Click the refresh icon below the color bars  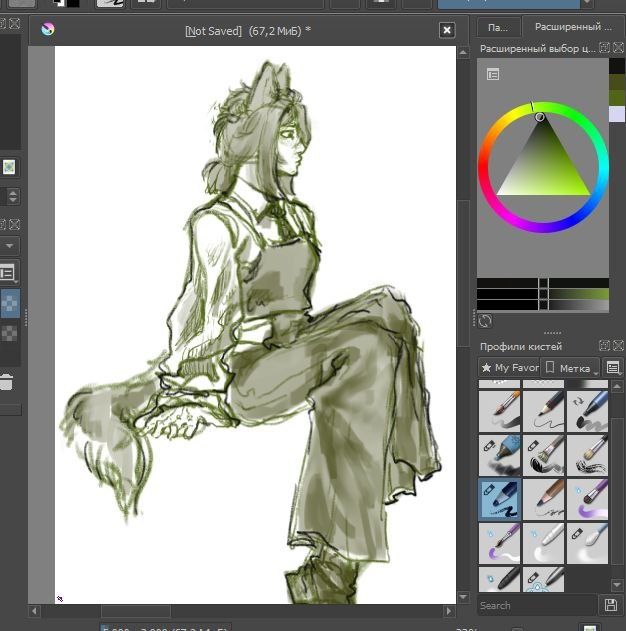(x=485, y=321)
